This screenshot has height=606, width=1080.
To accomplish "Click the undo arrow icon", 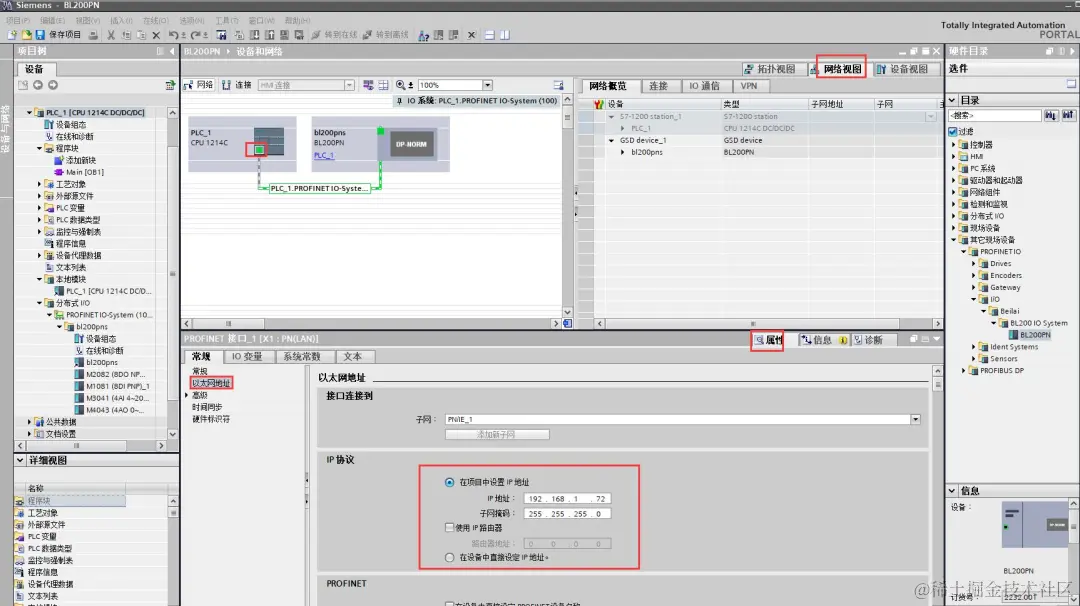I will (174, 34).
